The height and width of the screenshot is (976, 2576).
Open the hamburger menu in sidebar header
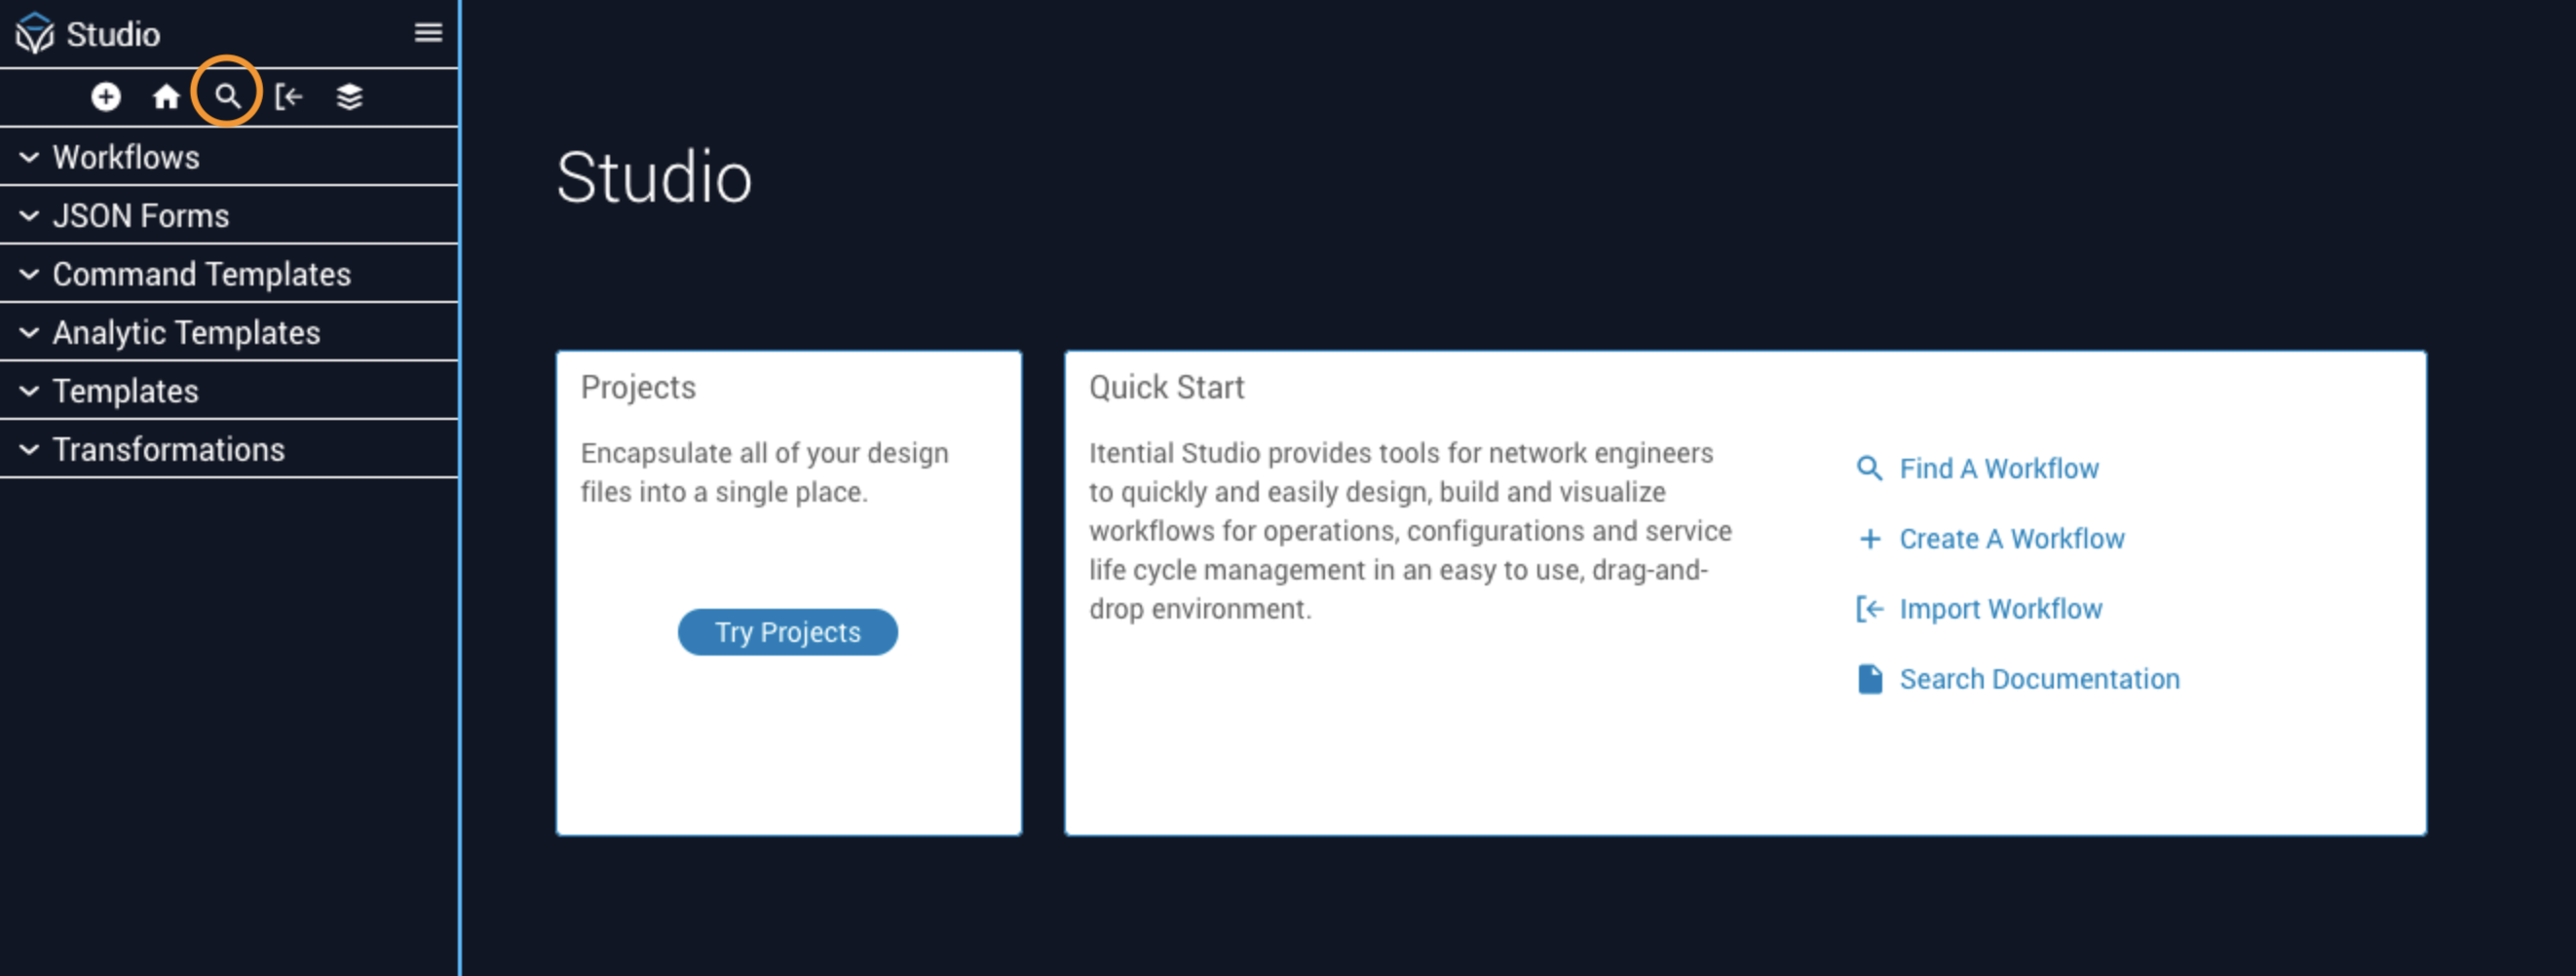[428, 33]
